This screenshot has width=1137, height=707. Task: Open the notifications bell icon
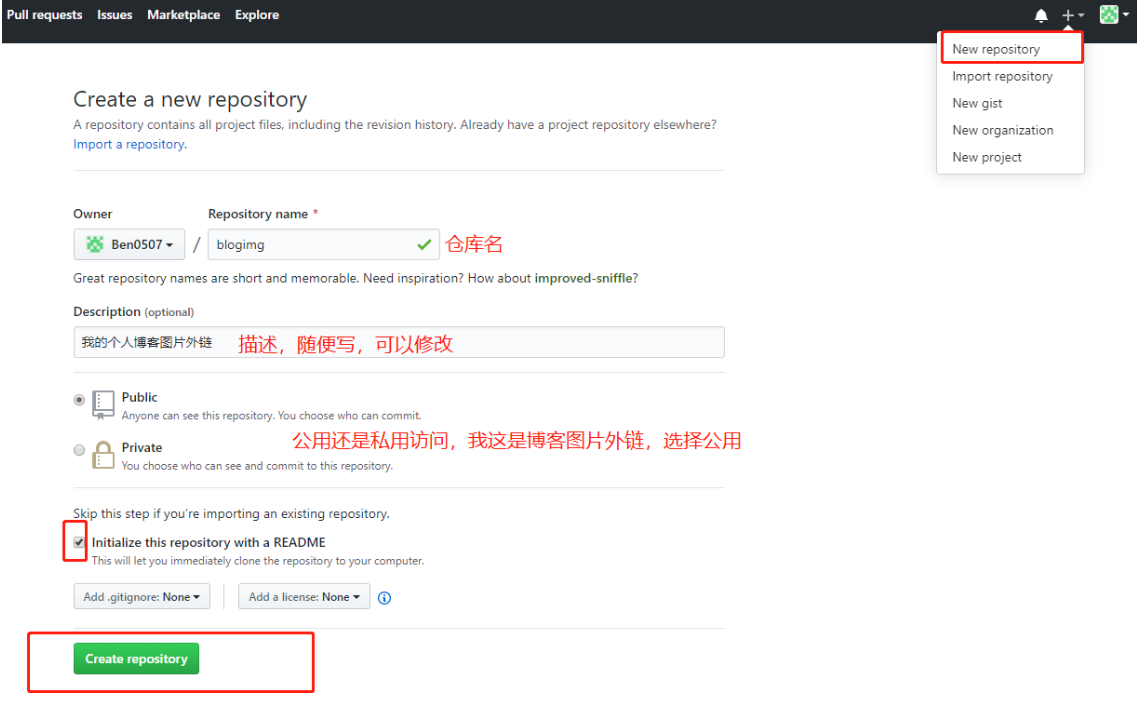click(x=1041, y=15)
